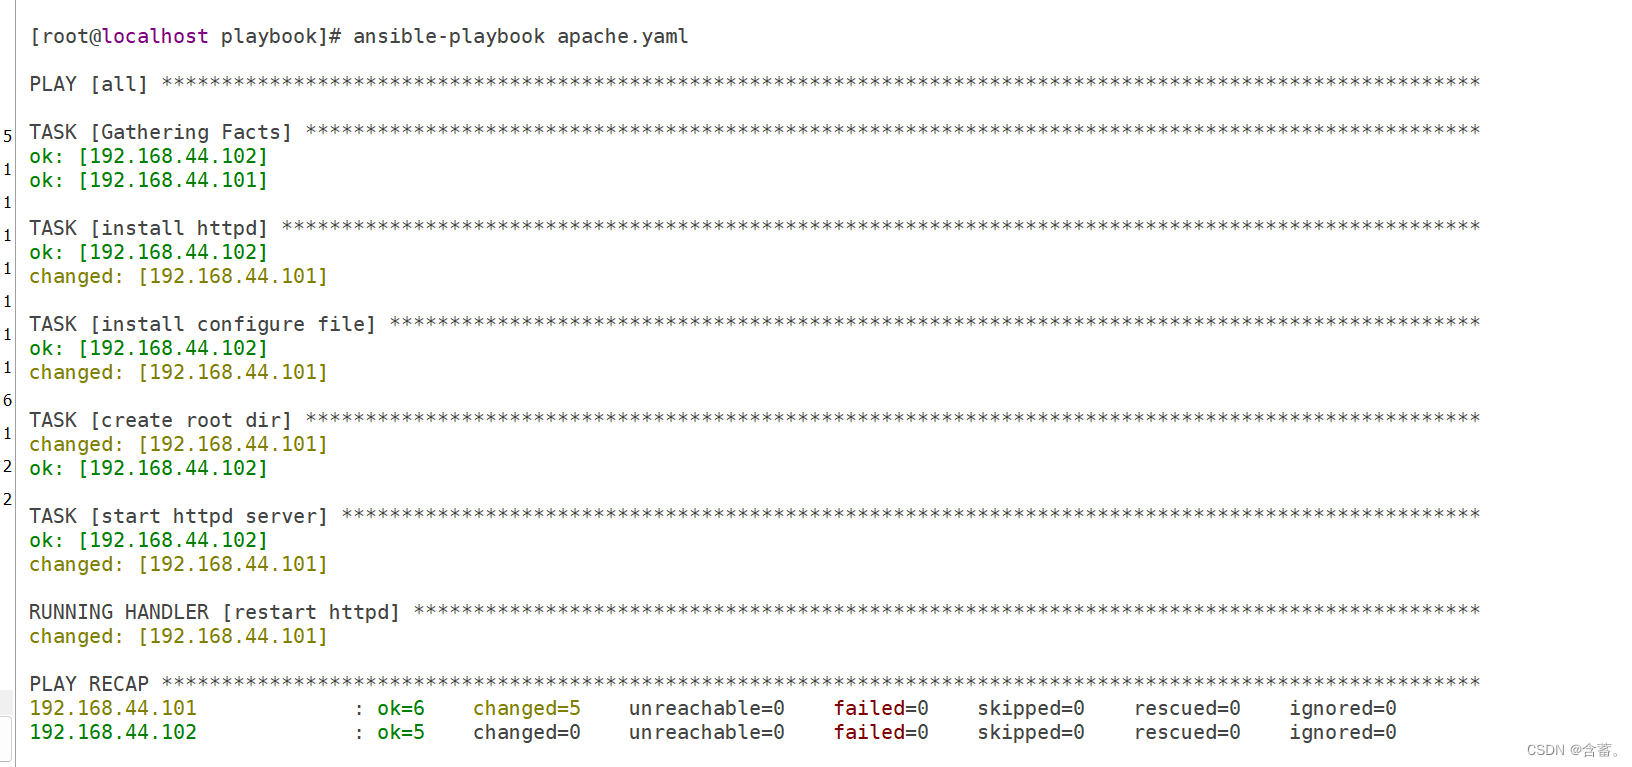1632x767 pixels.
Task: Click 'failed=0' in the 192.168.44.101 row
Action: [x=881, y=708]
